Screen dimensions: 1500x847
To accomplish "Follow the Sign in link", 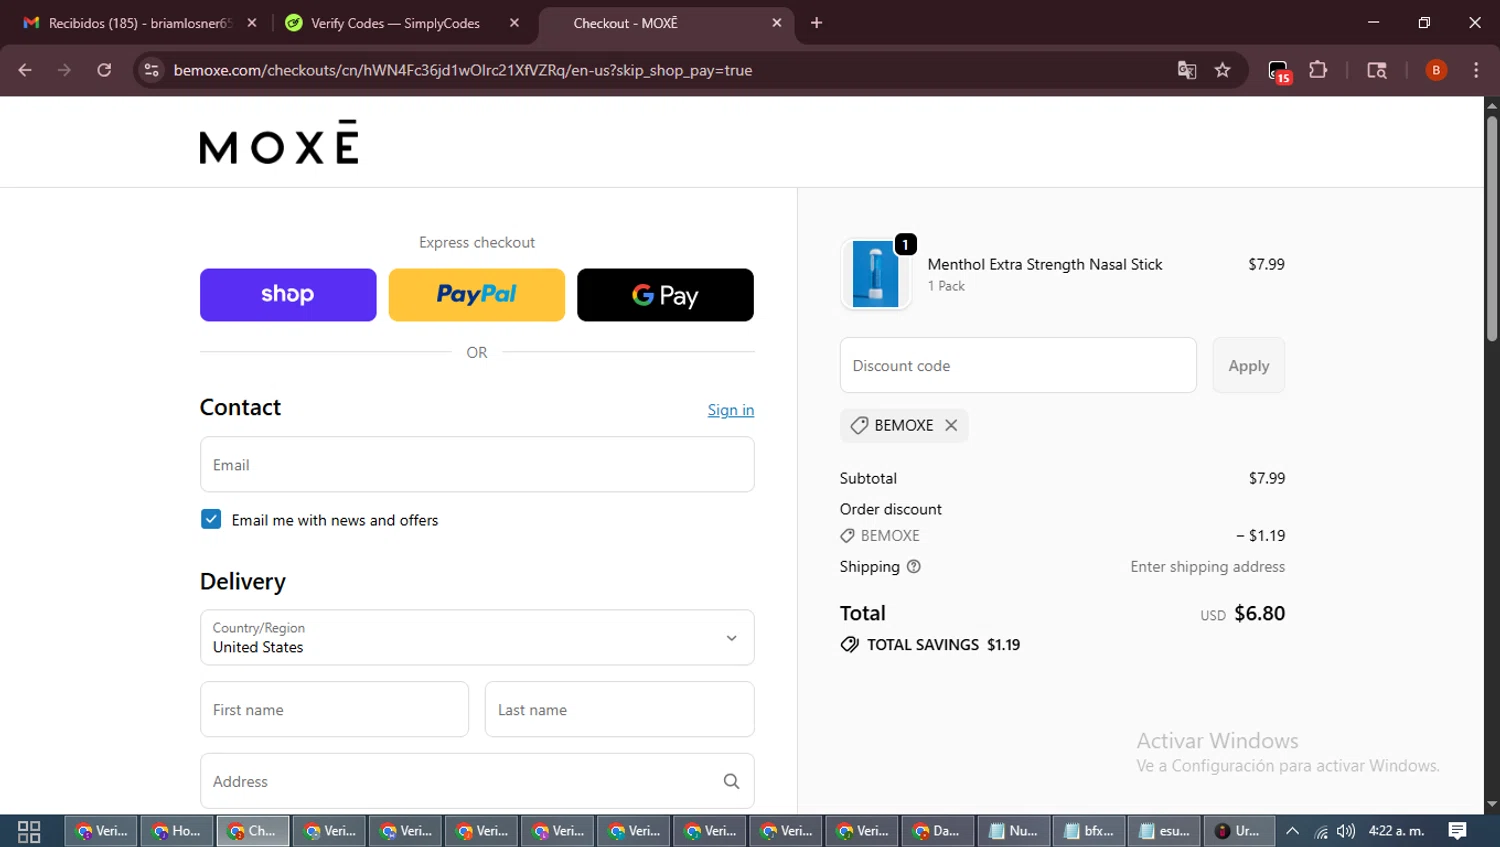I will [x=731, y=410].
